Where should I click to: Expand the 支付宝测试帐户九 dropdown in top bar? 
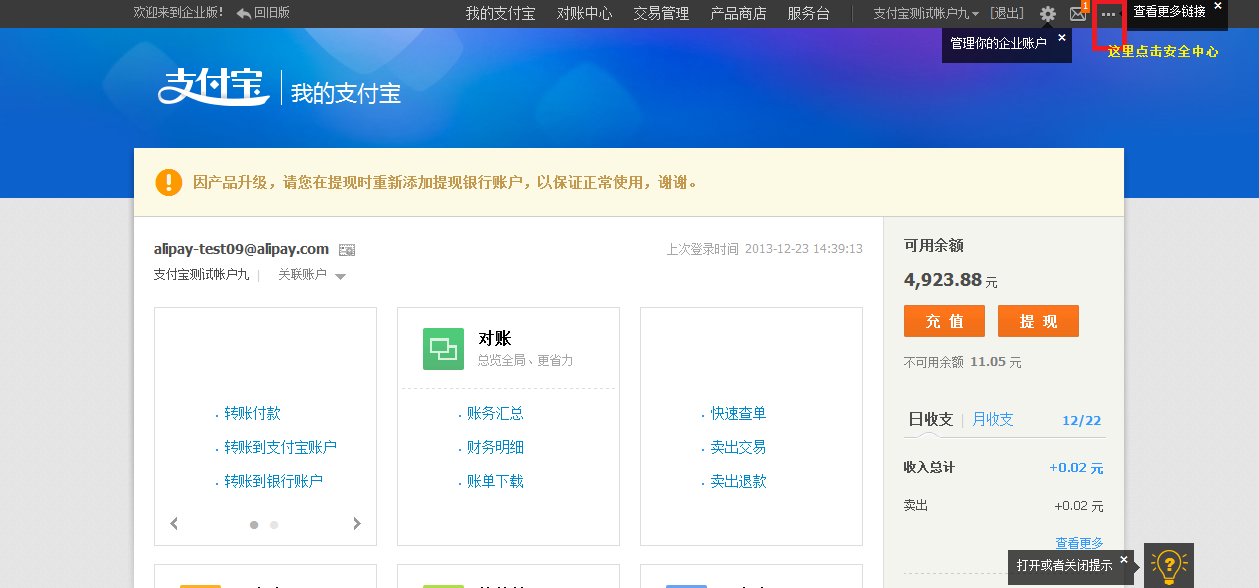[x=926, y=14]
